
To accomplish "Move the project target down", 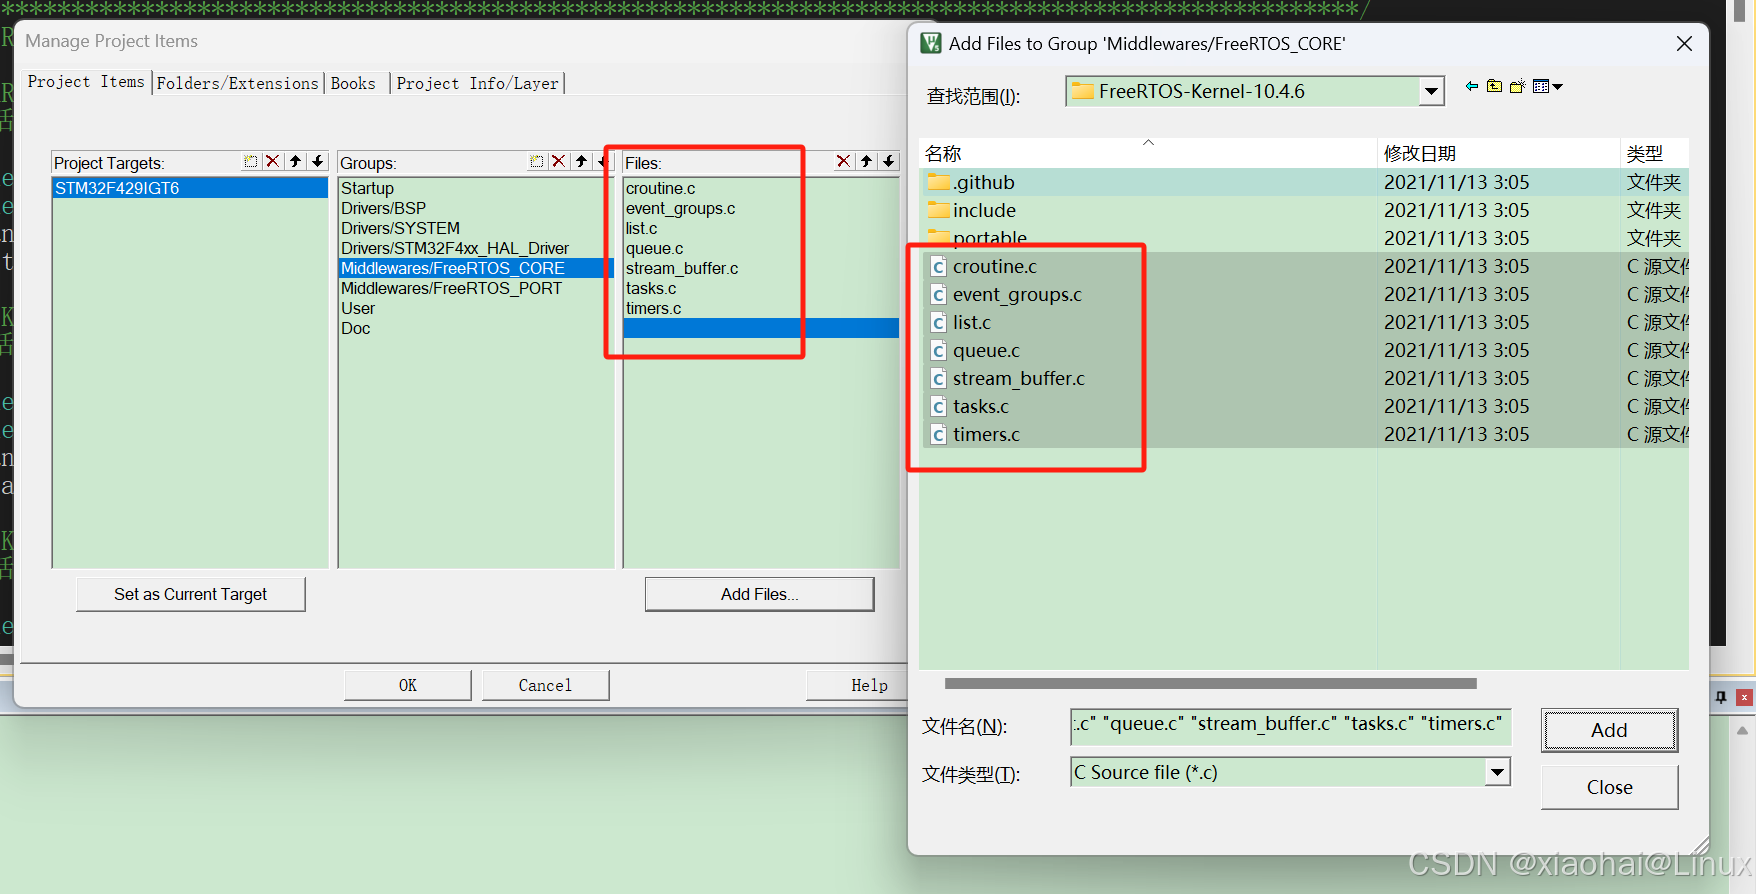I will pyautogui.click(x=317, y=161).
